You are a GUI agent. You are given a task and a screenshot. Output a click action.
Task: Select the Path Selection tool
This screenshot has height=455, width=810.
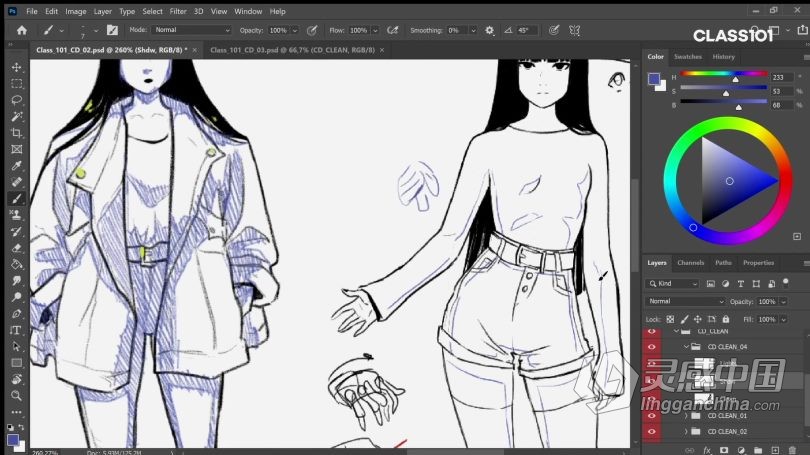point(17,347)
